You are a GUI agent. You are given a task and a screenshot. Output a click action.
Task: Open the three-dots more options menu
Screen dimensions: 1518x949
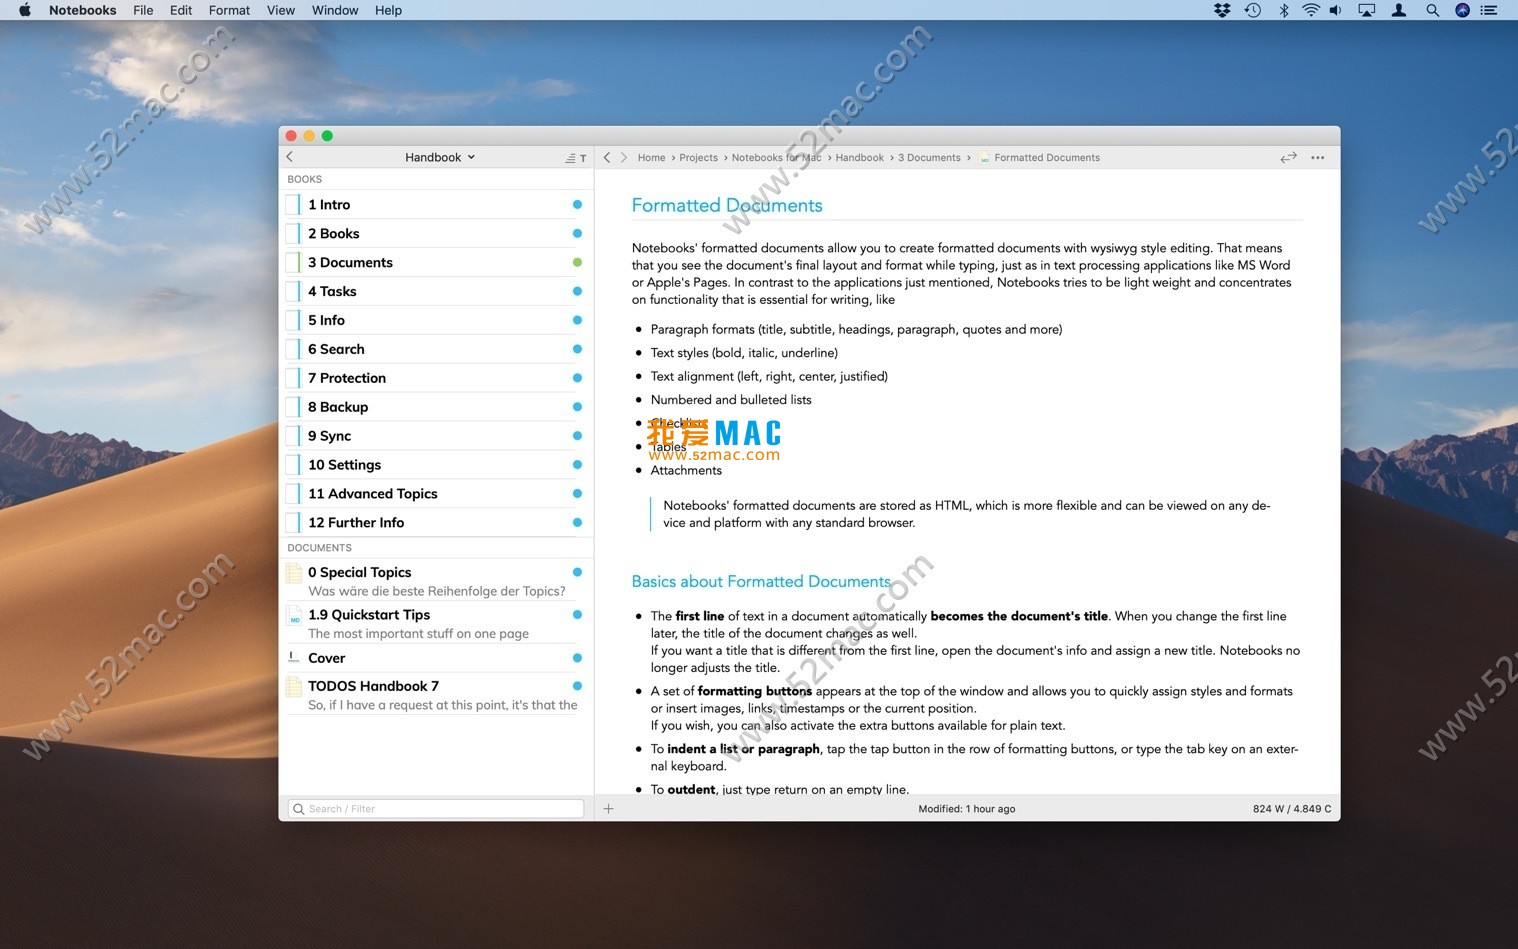click(x=1317, y=157)
